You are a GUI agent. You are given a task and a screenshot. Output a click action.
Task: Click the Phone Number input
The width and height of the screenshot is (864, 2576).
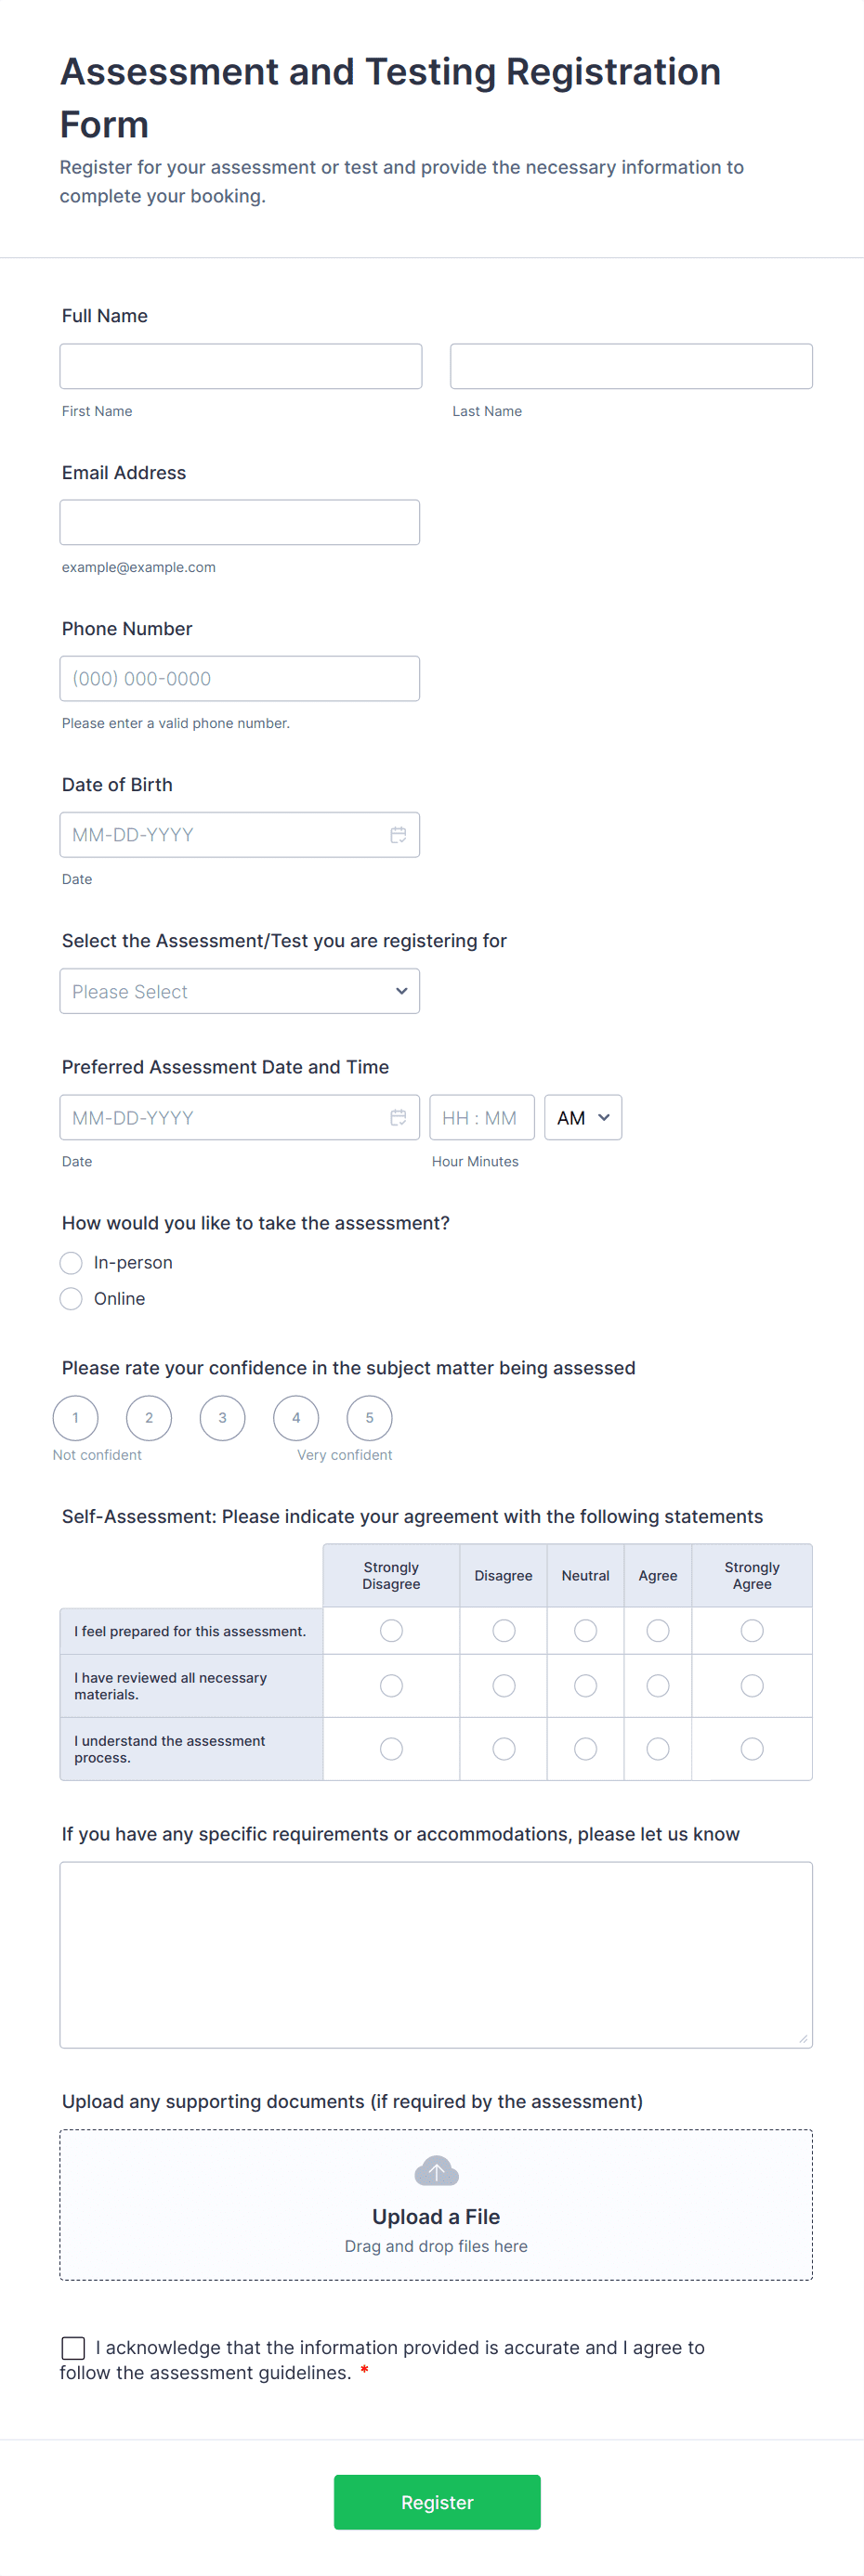coord(240,679)
